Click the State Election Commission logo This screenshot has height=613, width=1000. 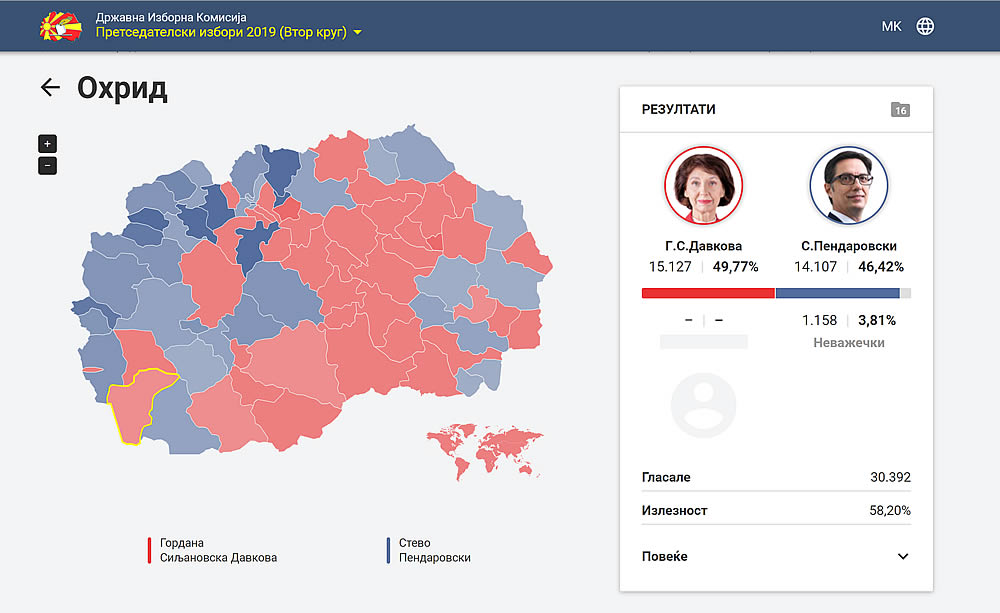[x=60, y=27]
